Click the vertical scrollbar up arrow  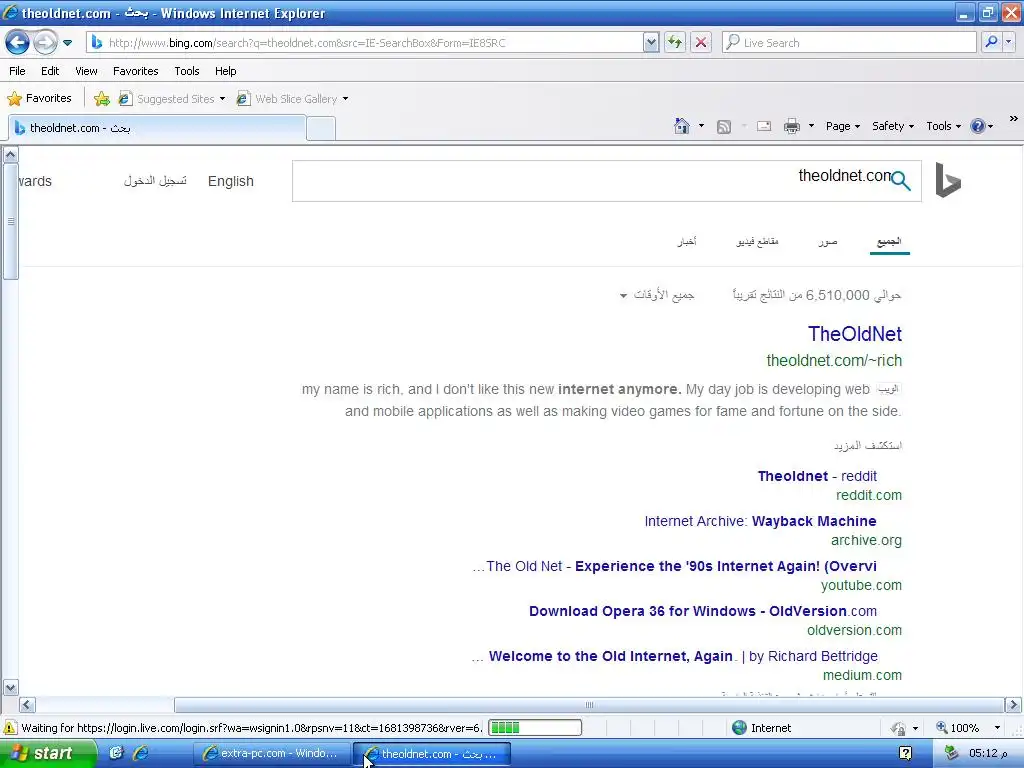(x=10, y=155)
